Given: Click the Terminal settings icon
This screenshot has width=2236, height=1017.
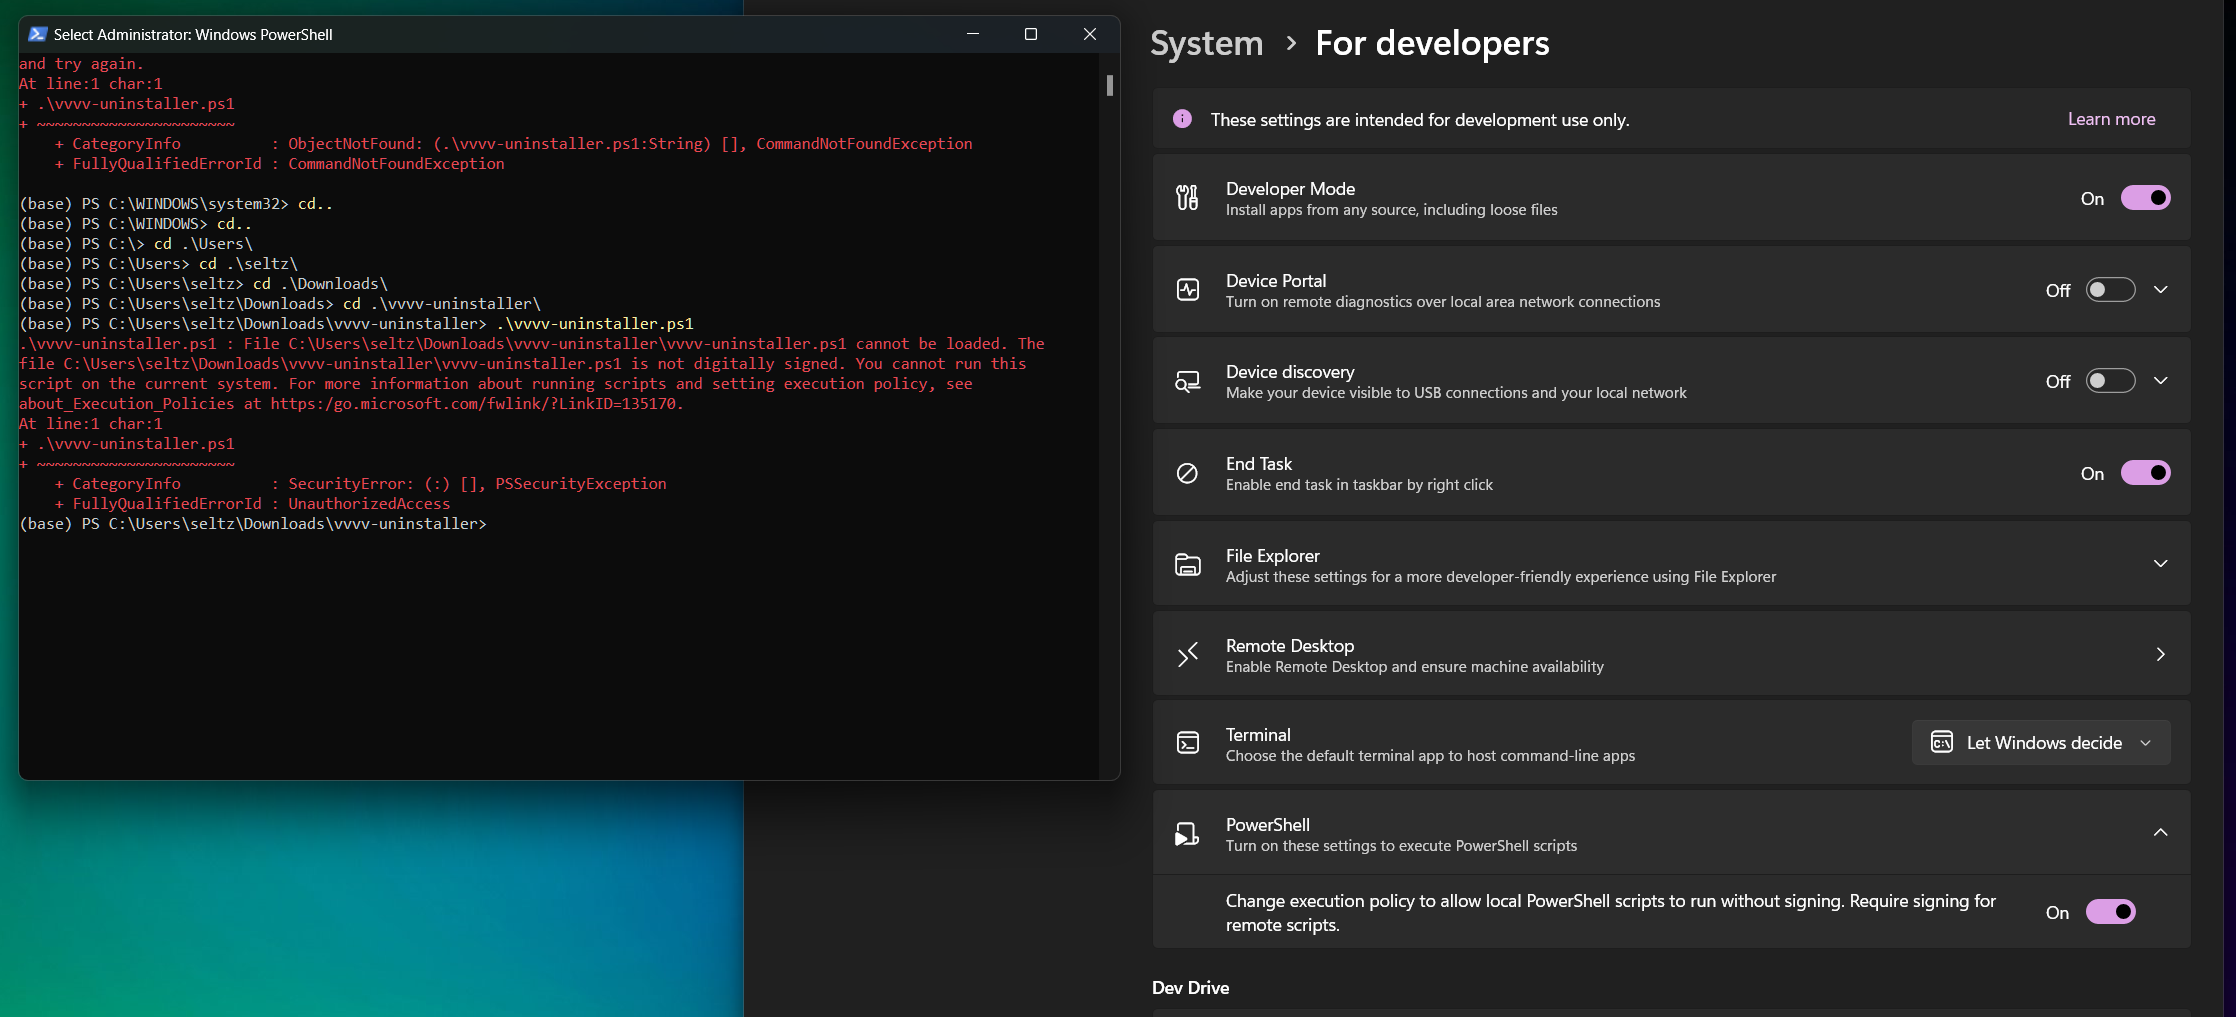Looking at the screenshot, I should coord(1187,743).
